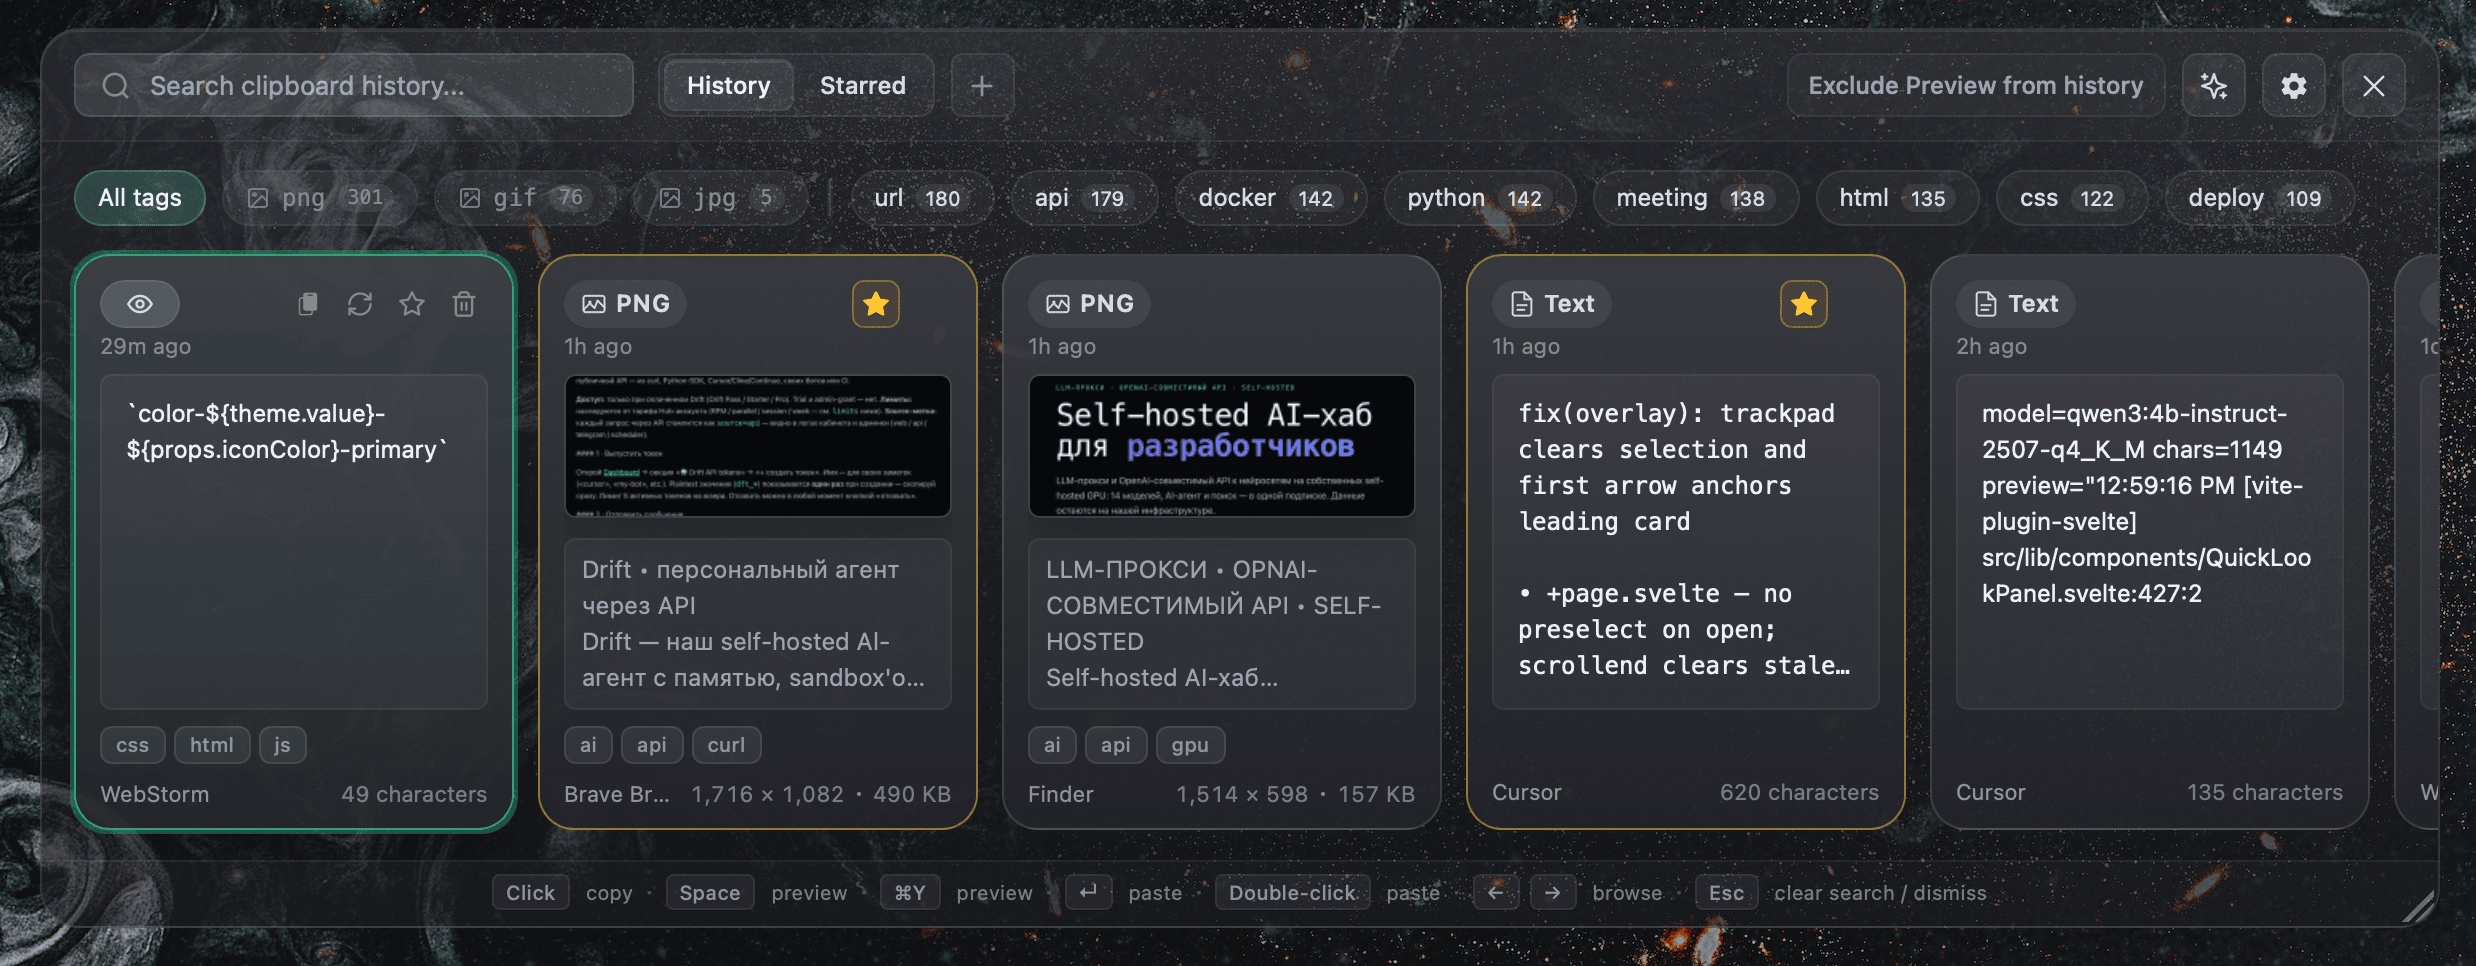The width and height of the screenshot is (2476, 966).
Task: Click the return key paste hint
Action: click(1089, 892)
